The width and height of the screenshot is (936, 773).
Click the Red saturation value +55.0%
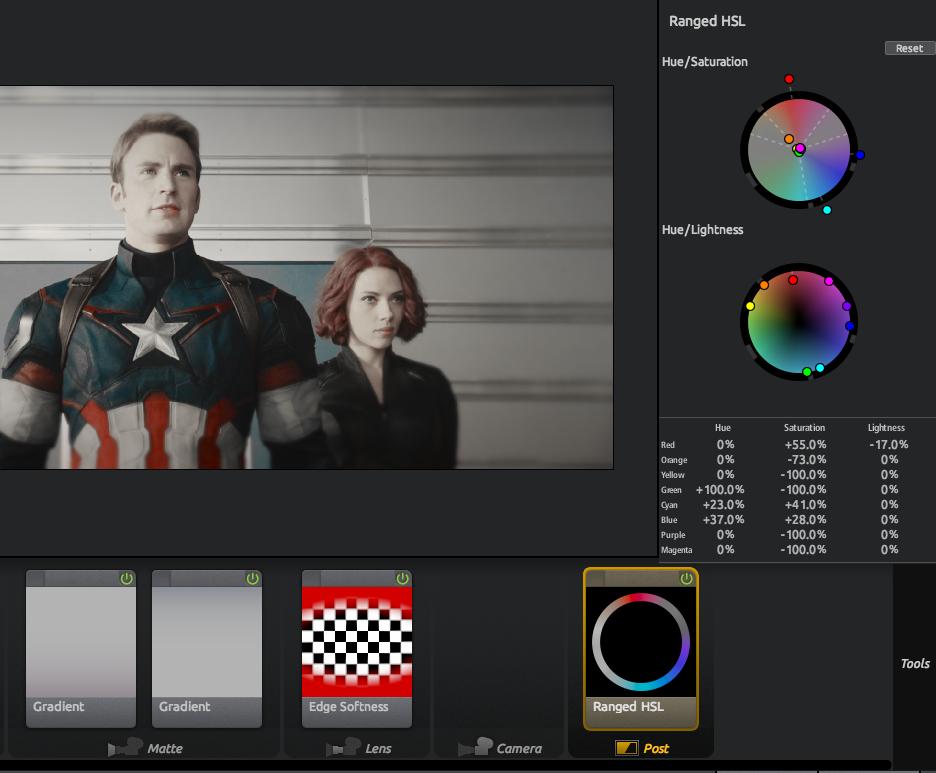point(805,445)
